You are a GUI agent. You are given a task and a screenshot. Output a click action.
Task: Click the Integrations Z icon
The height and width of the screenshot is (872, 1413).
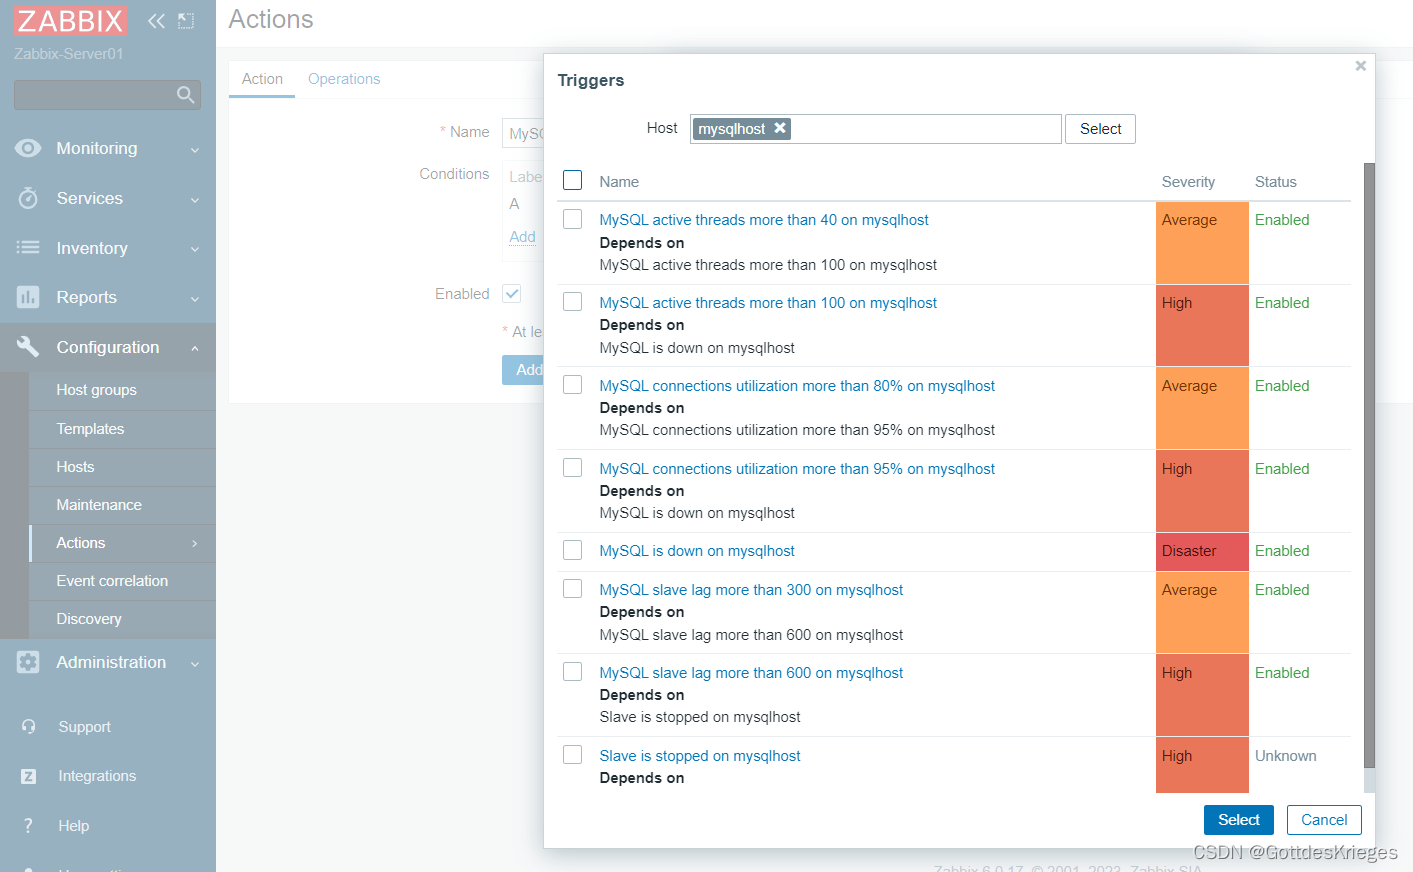tap(28, 776)
